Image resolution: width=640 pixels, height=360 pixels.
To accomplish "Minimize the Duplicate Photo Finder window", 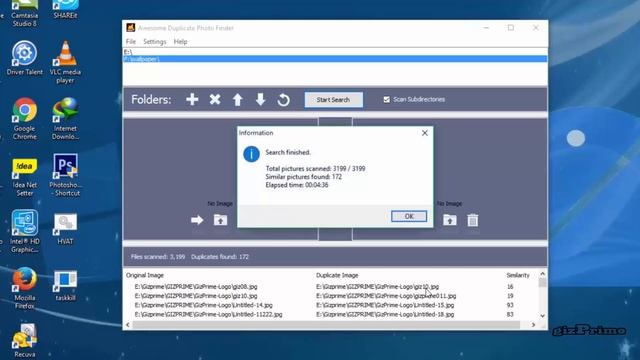I will click(x=486, y=28).
